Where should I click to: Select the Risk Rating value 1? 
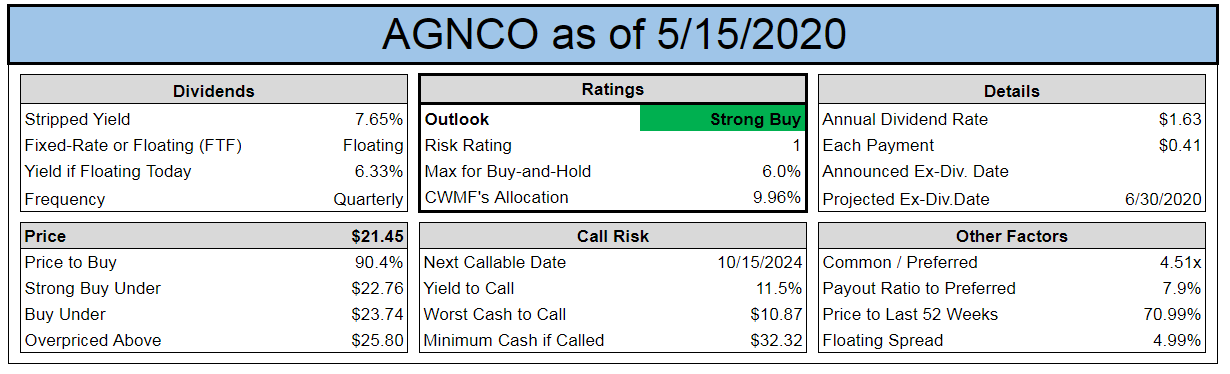point(796,145)
